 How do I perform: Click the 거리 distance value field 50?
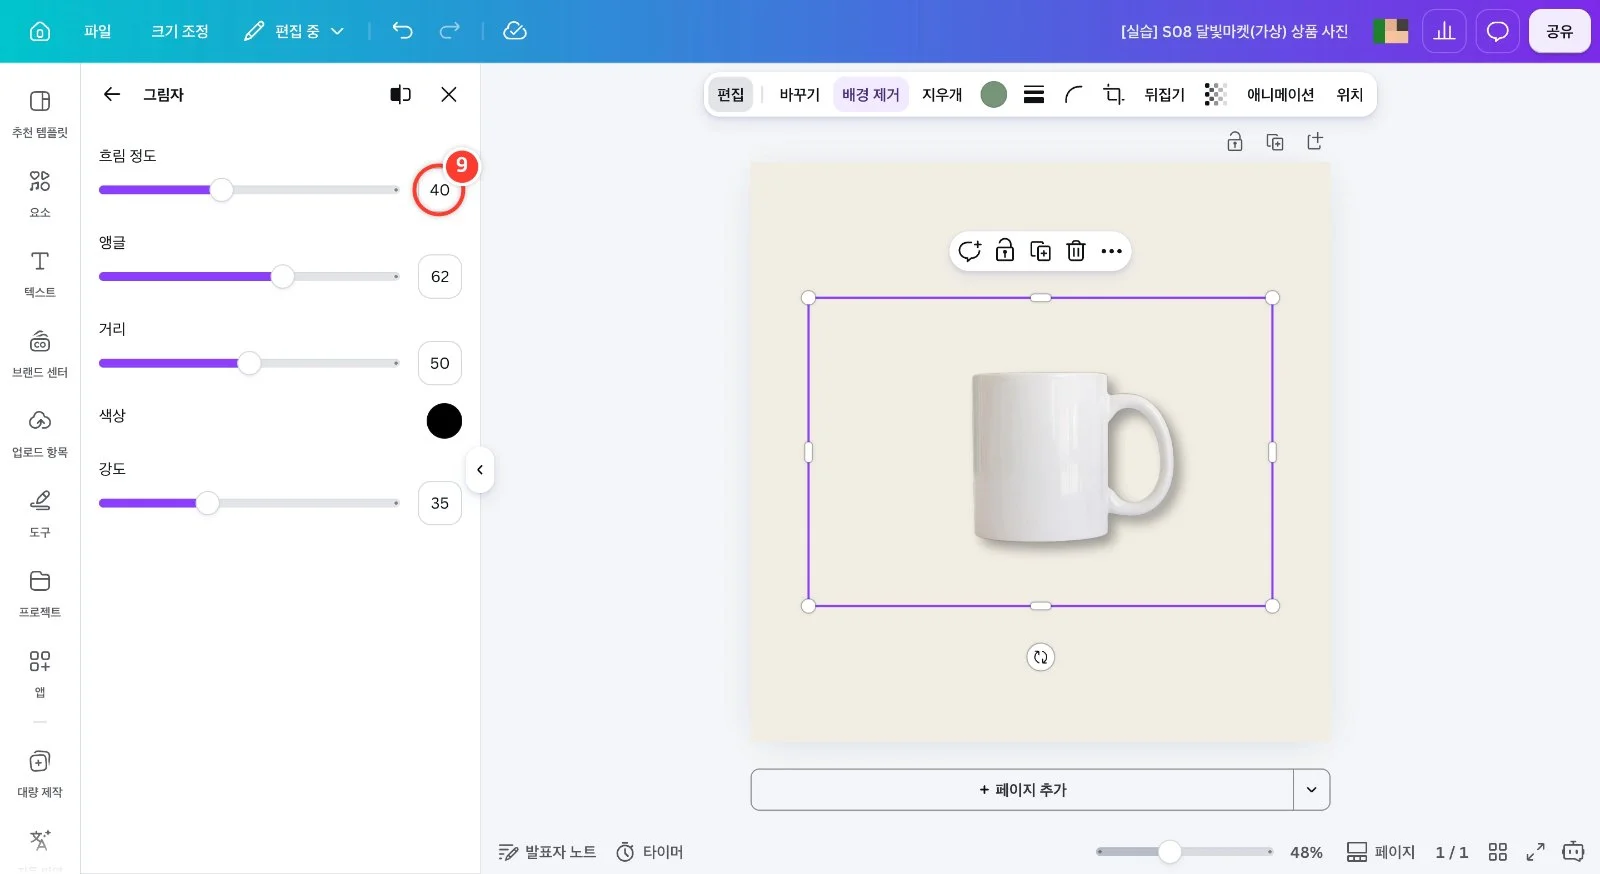point(440,363)
